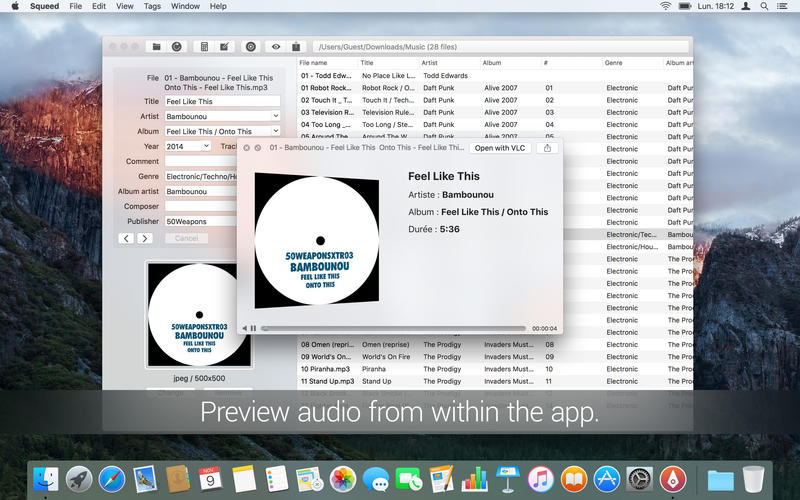Close the audio preview popup

pos(246,148)
